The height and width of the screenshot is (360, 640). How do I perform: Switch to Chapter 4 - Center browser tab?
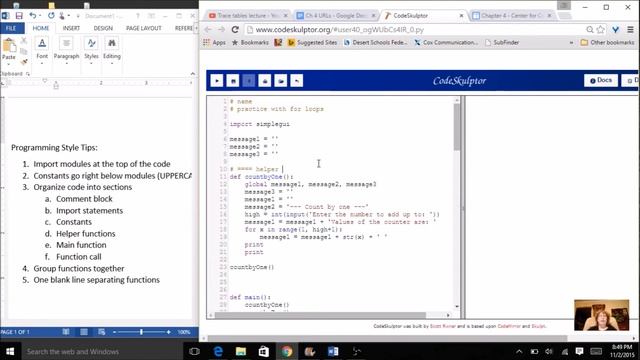(513, 16)
